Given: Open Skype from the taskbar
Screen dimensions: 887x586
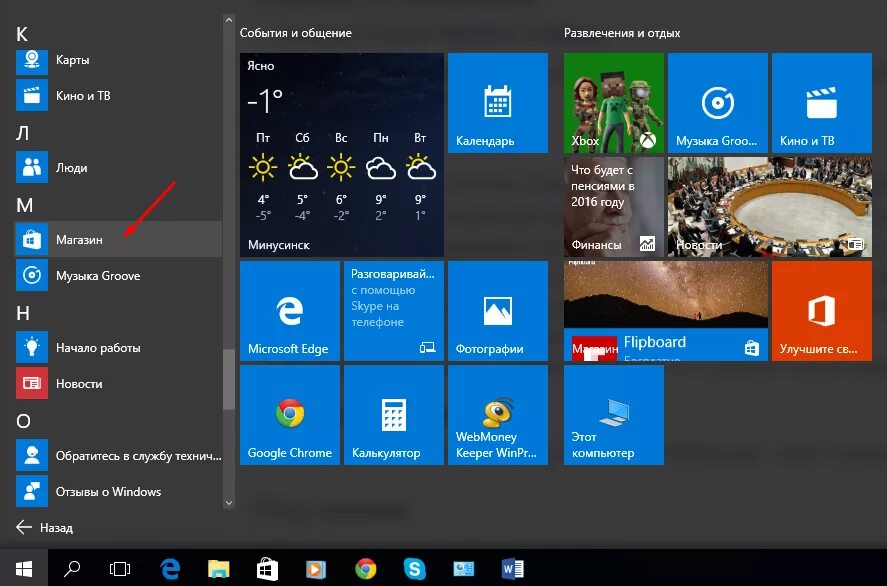Looking at the screenshot, I should [414, 568].
